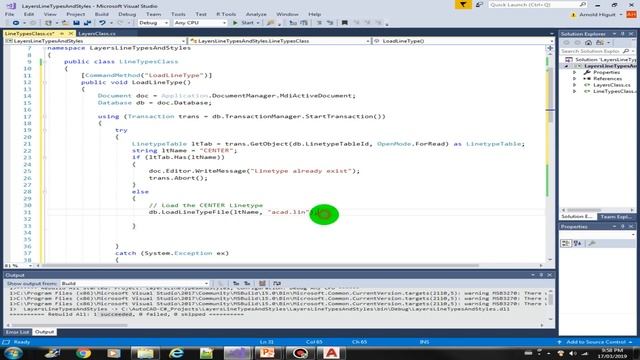640x360 pixels.
Task: Click the Save All icon
Action: pyautogui.click(x=87, y=23)
